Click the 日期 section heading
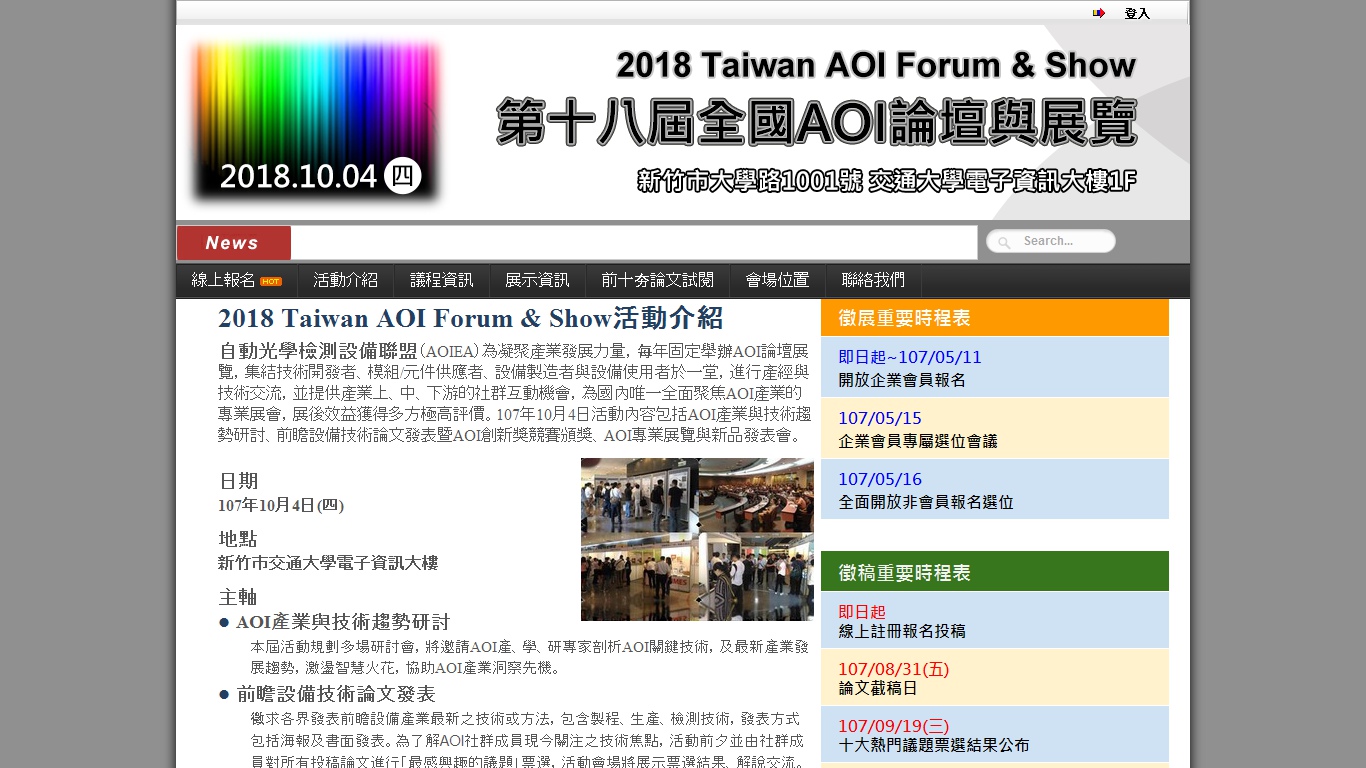 (238, 481)
